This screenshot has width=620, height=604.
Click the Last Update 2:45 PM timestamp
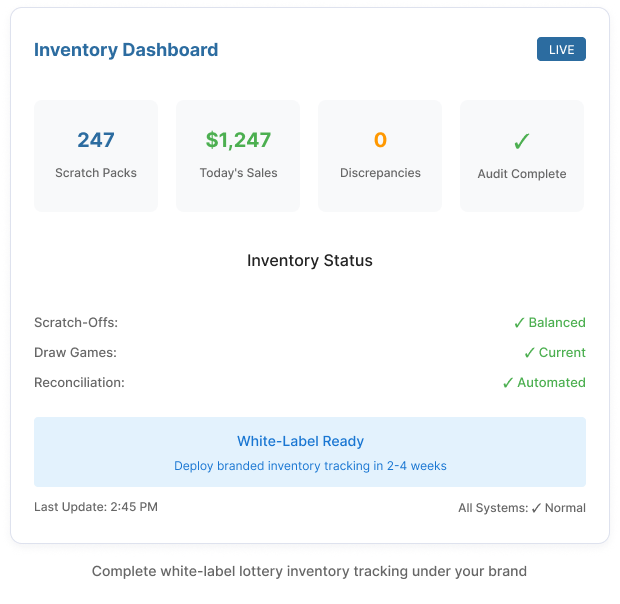tap(96, 507)
